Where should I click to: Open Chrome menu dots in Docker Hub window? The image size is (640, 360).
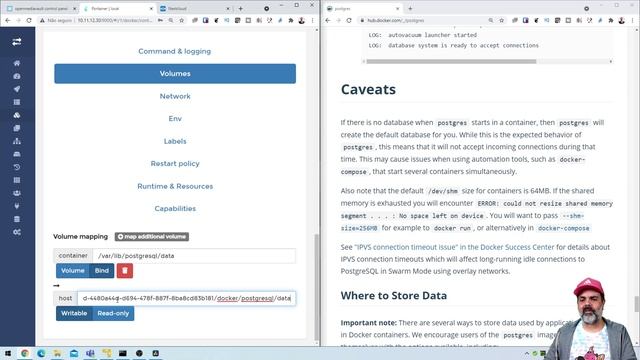click(x=632, y=20)
